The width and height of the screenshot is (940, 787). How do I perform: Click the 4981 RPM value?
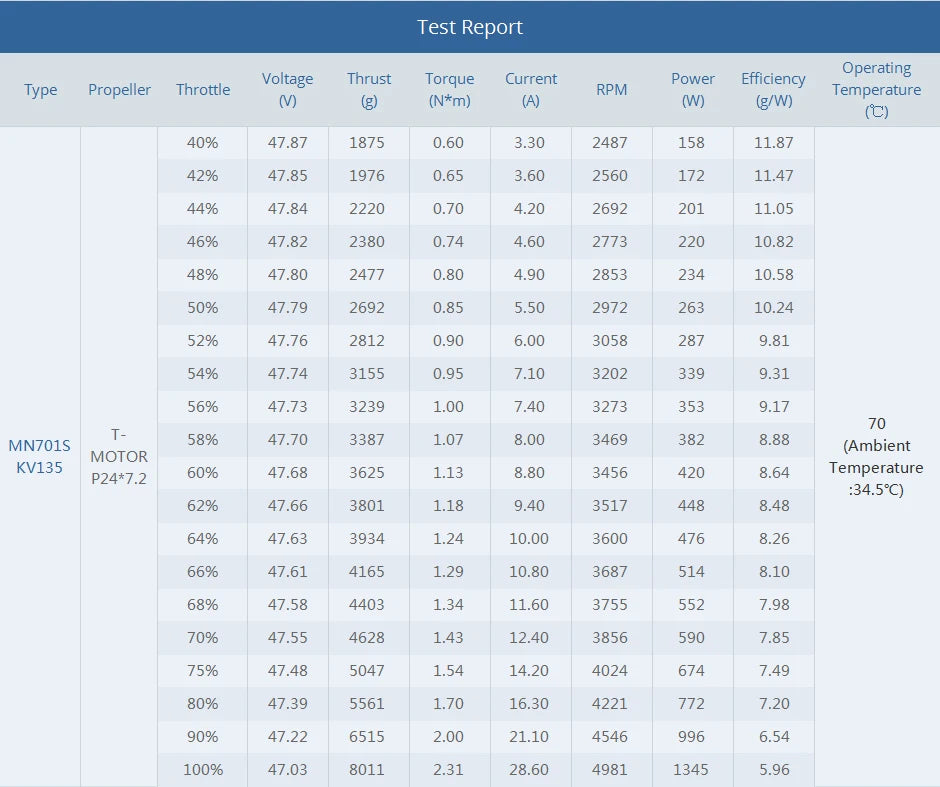click(610, 770)
